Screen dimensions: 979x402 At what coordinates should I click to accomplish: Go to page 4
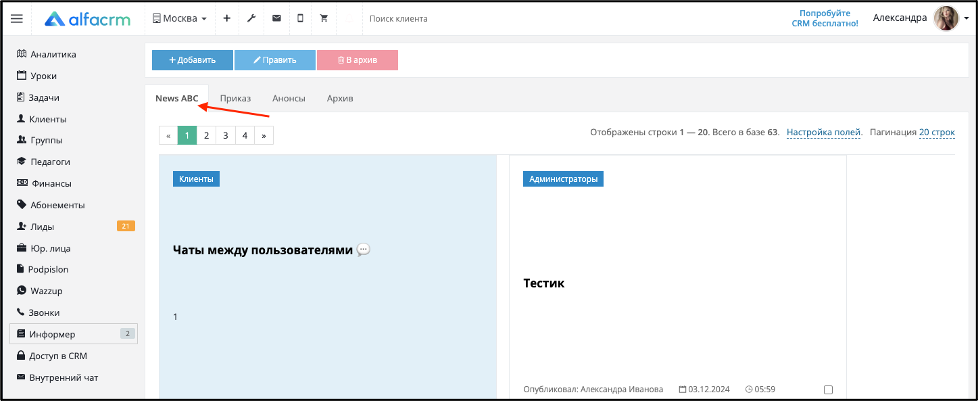coord(245,135)
